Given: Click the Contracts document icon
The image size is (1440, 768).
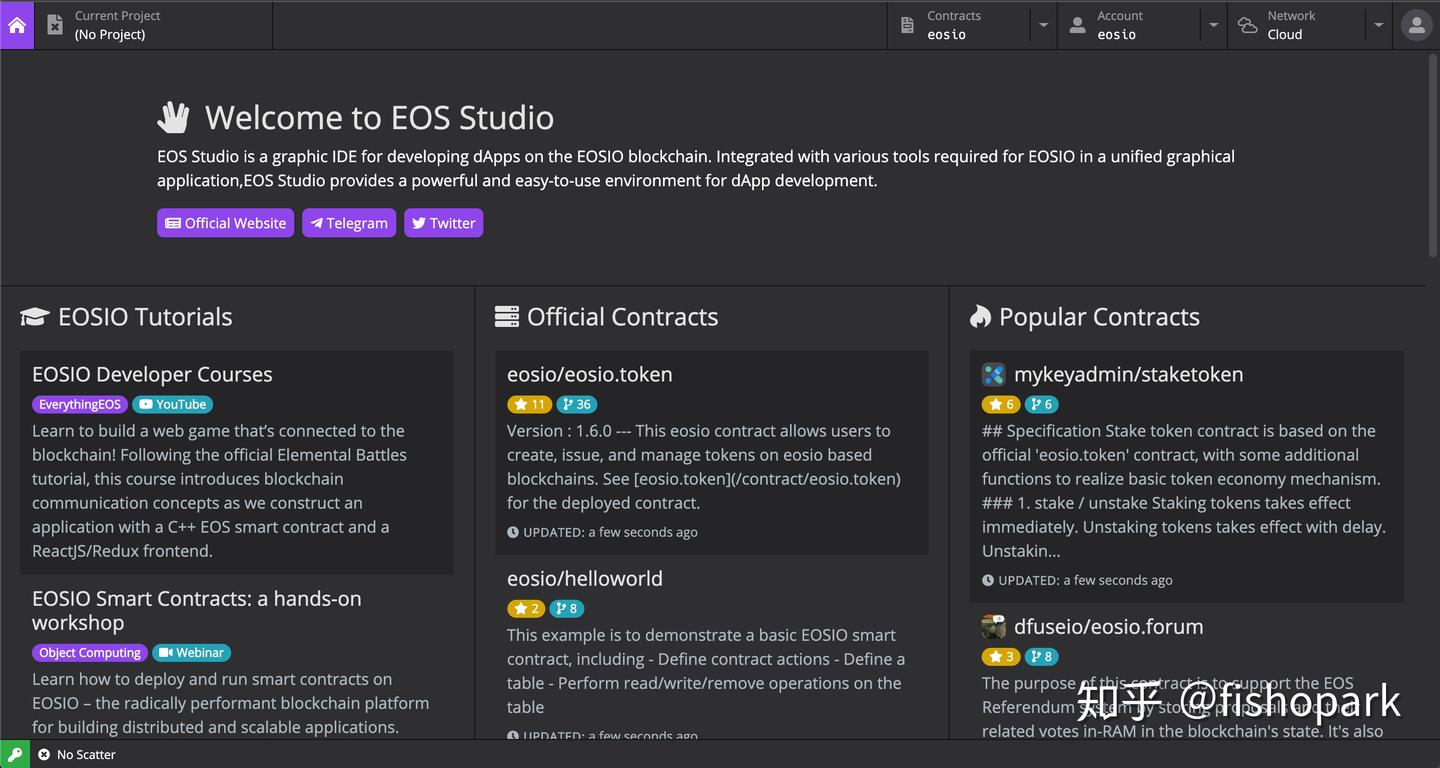Looking at the screenshot, I should tap(907, 26).
